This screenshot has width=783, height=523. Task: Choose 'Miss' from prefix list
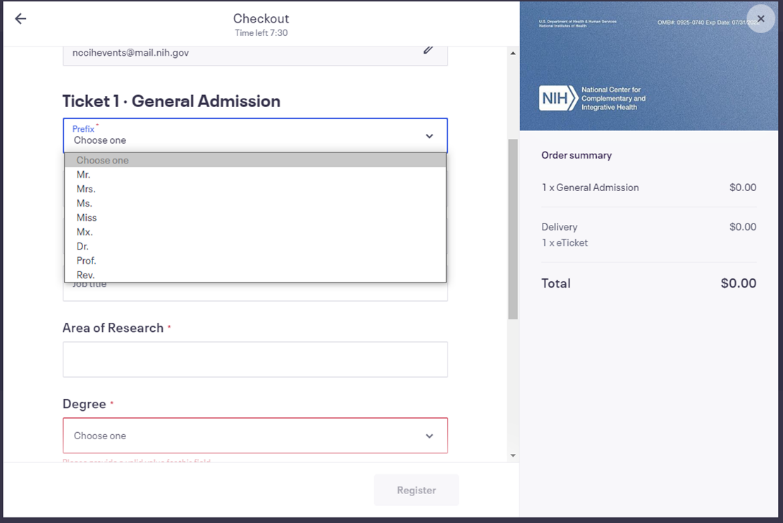(255, 218)
